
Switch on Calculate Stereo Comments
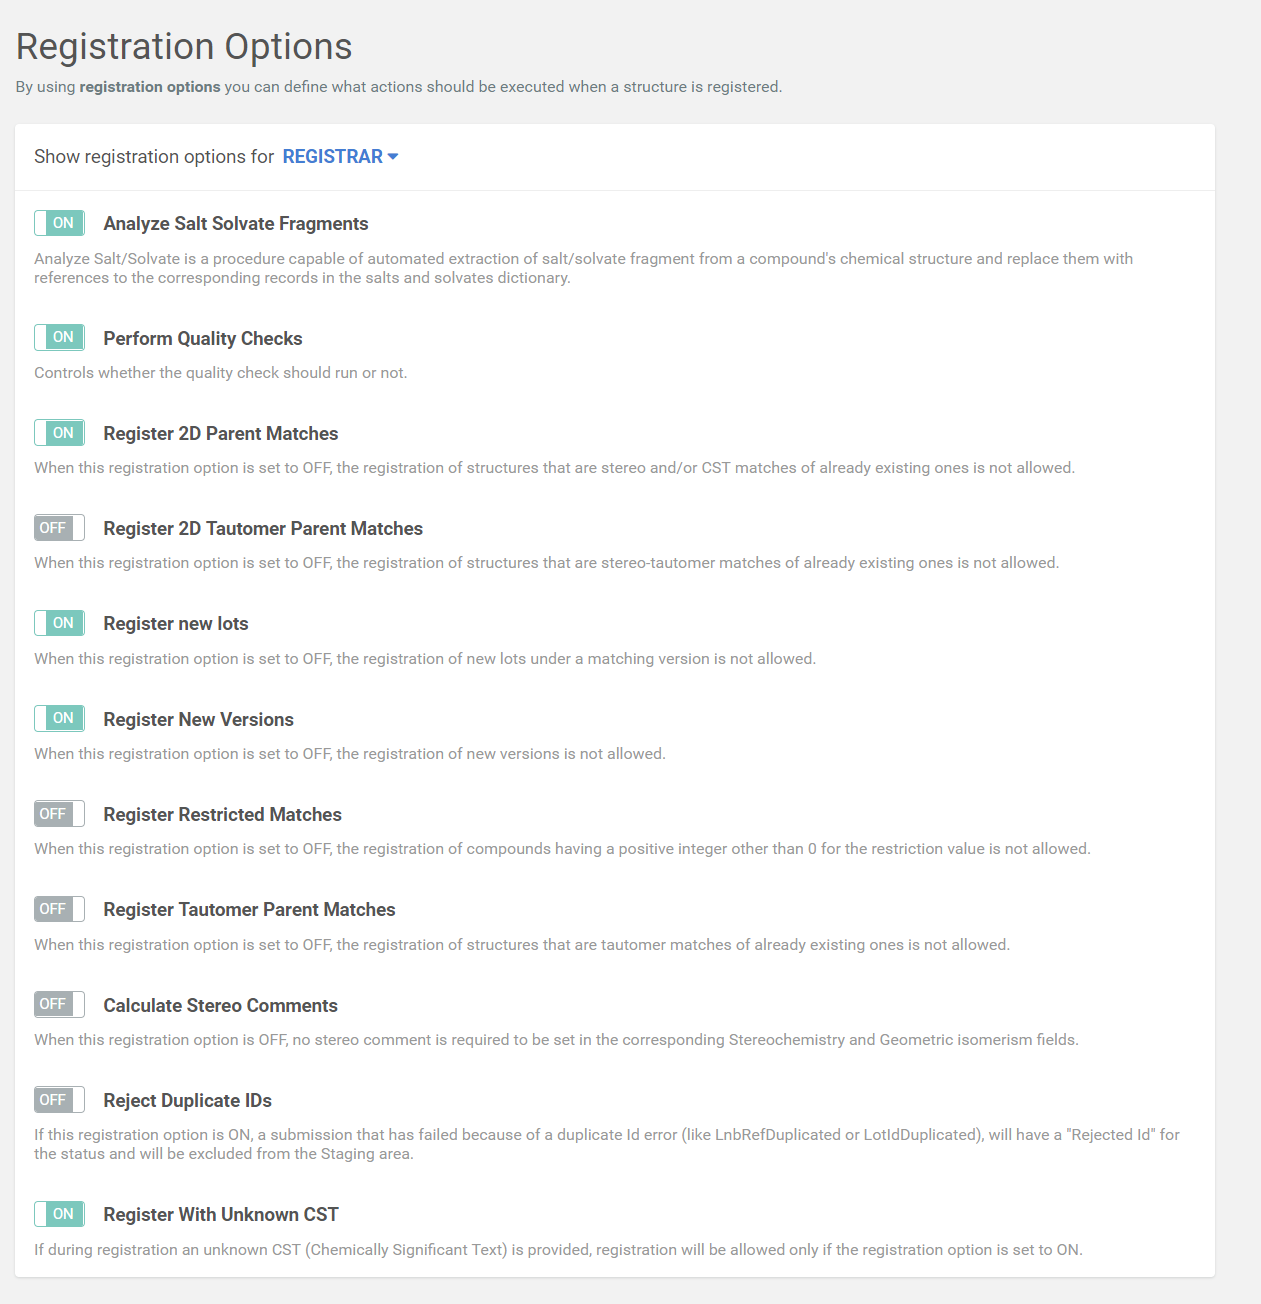click(x=59, y=1004)
